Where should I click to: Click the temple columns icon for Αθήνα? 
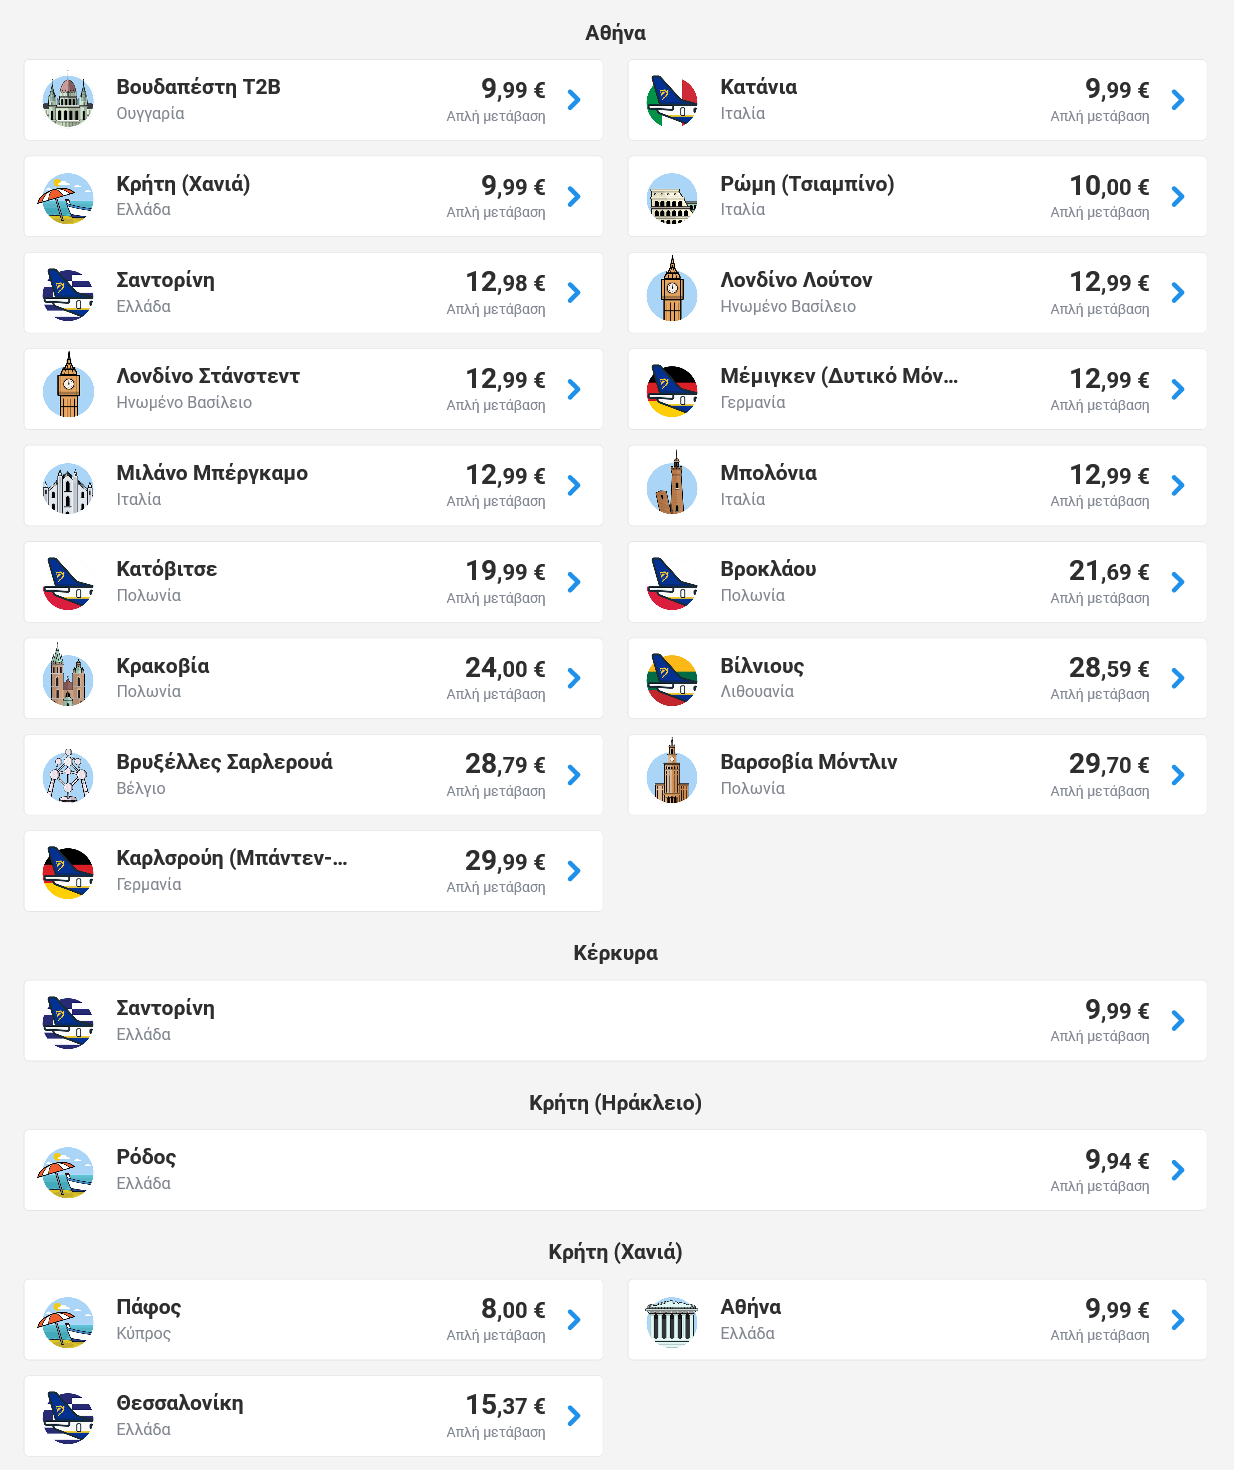672,1321
